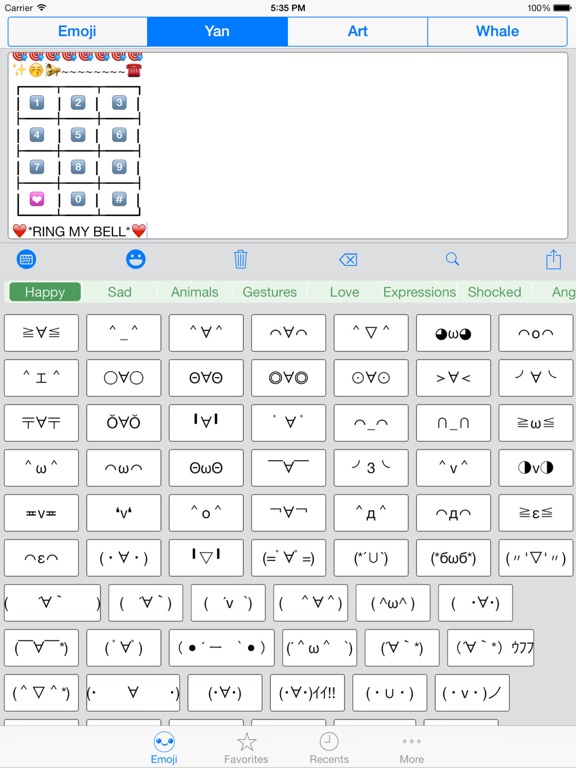Image resolution: width=576 pixels, height=768 pixels.
Task: Open Favorites star in bottom bar
Action: [x=246, y=748]
